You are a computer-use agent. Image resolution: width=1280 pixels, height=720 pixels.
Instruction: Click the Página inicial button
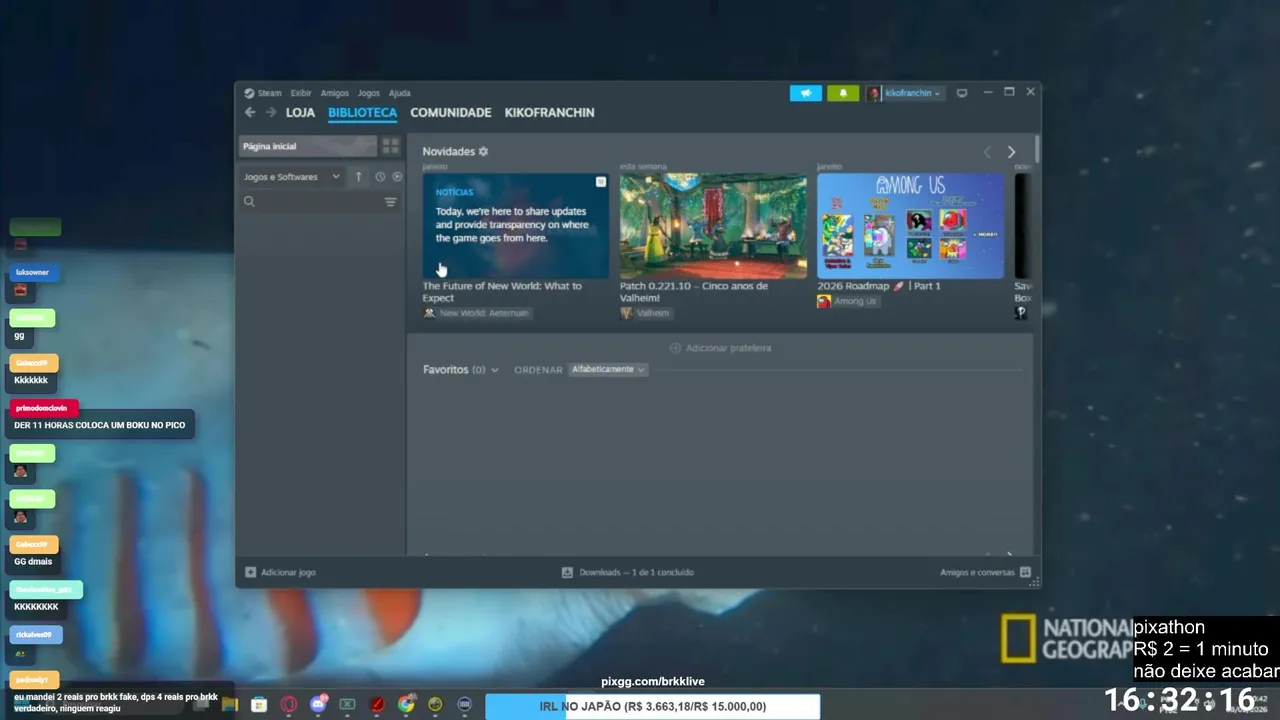point(308,146)
